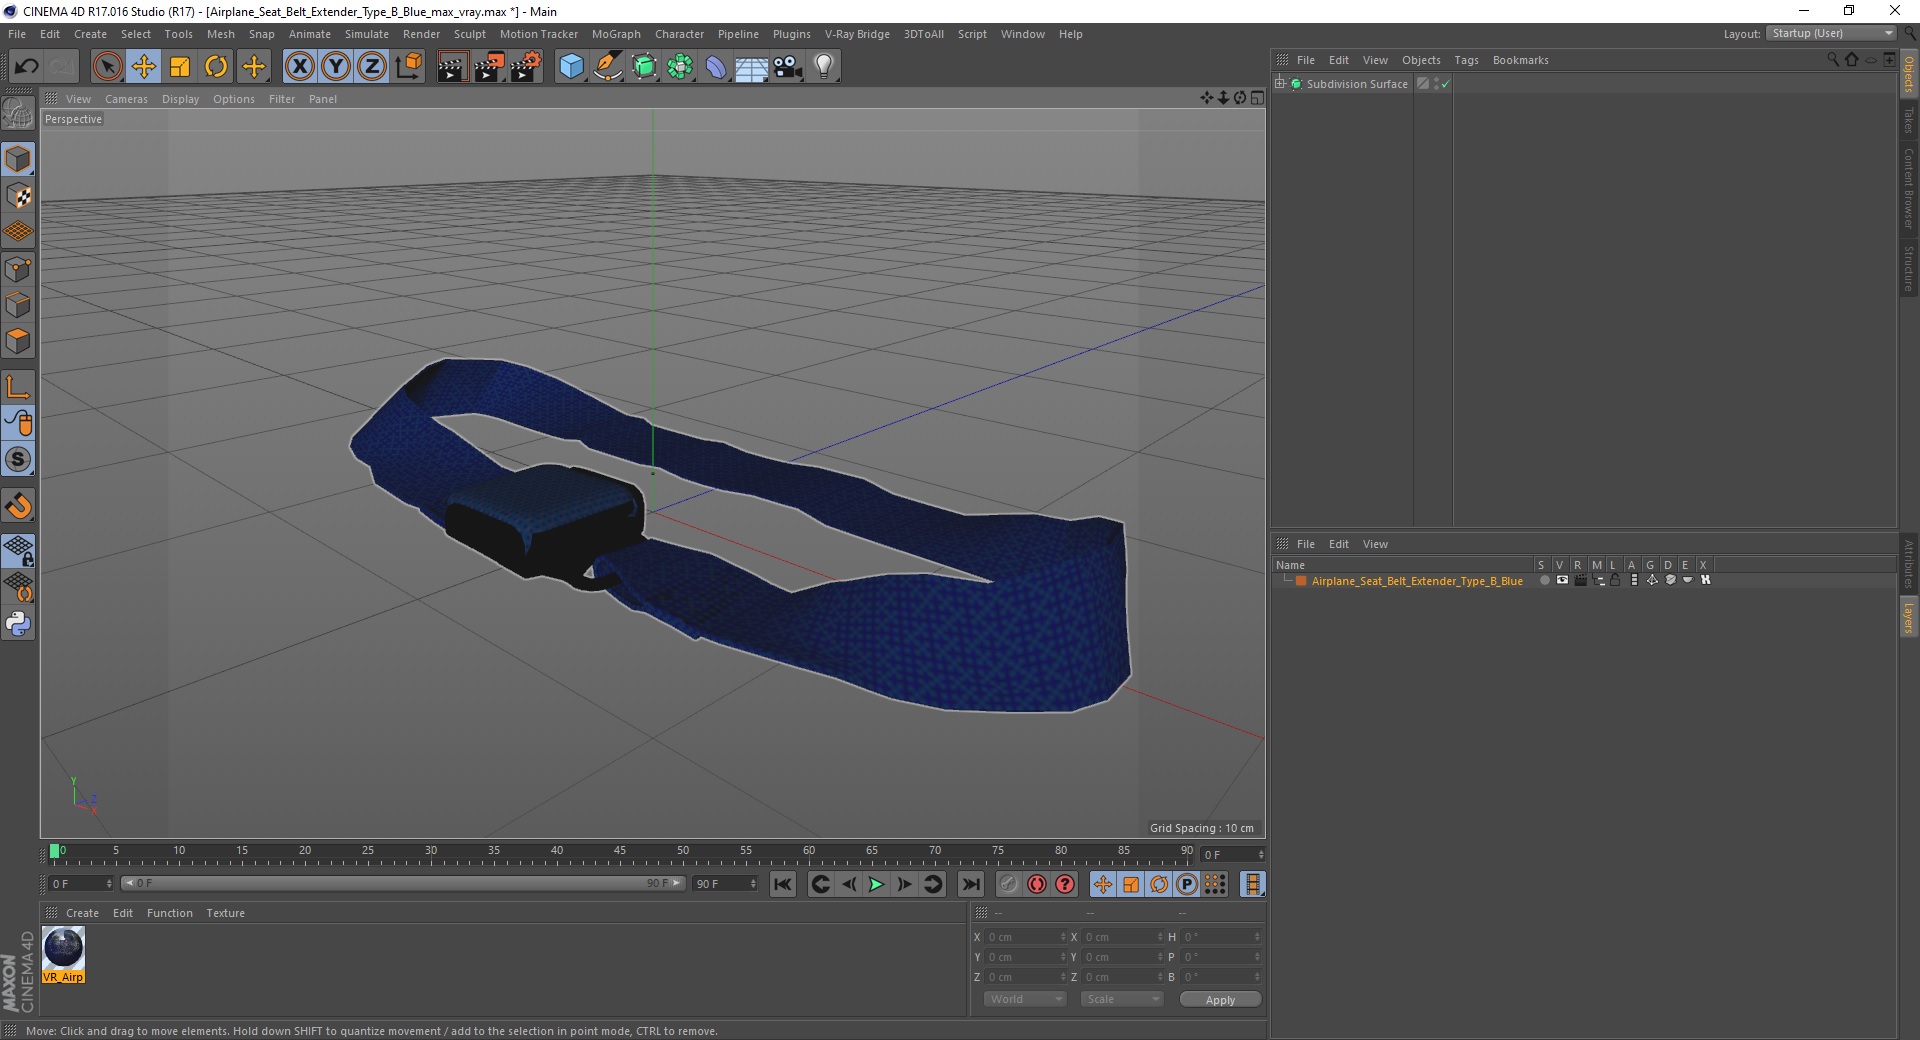Activate the Move tool
This screenshot has height=1040, width=1920.
click(144, 67)
